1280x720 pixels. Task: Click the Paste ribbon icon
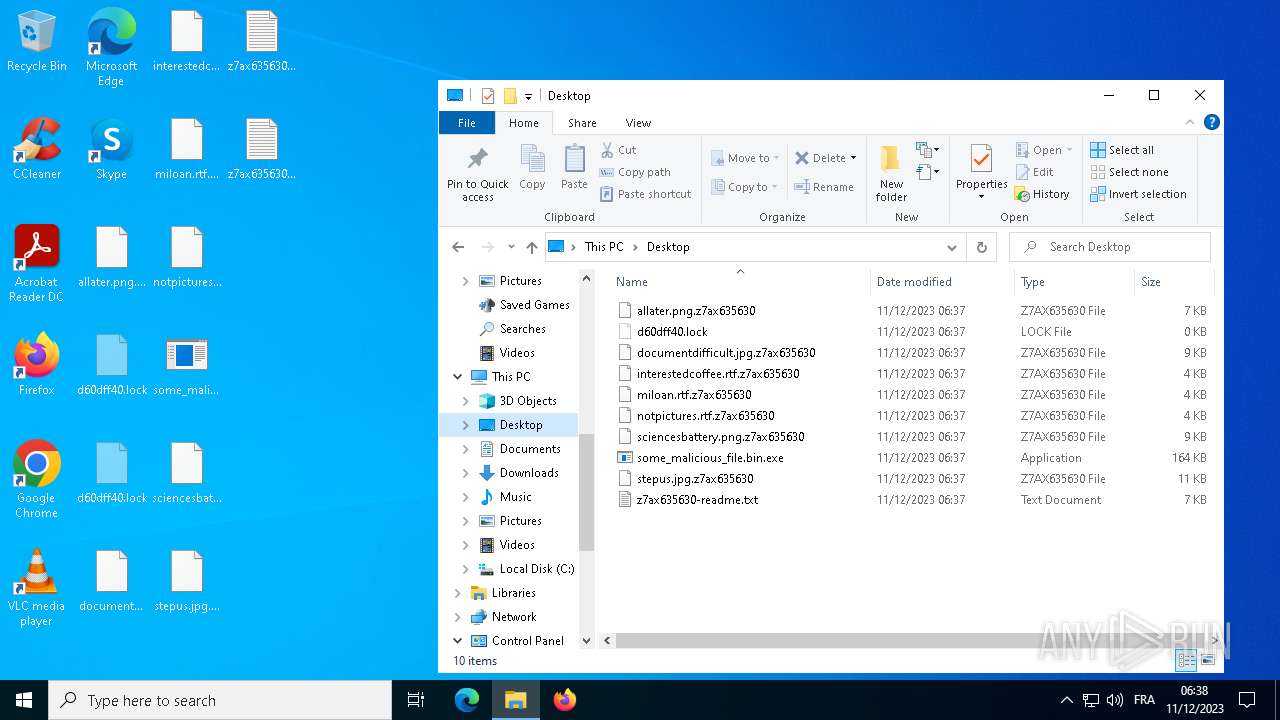pyautogui.click(x=574, y=160)
